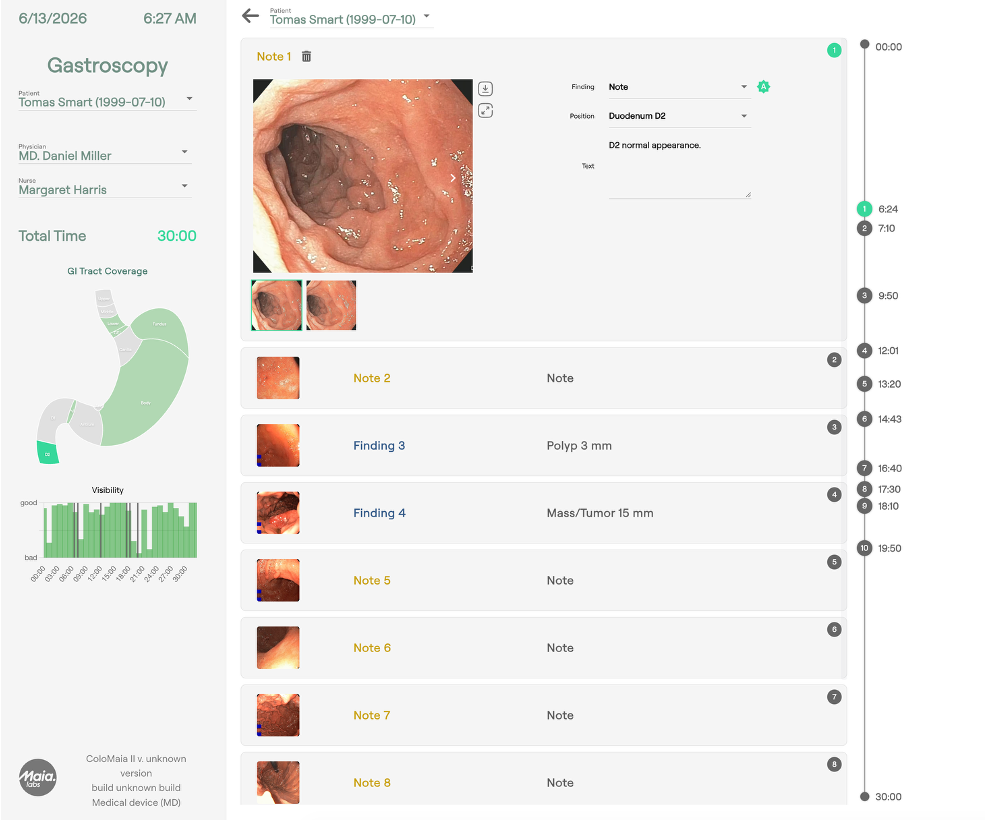Expand the Note 7 entry
This screenshot has height=820, width=986.
[x=543, y=715]
